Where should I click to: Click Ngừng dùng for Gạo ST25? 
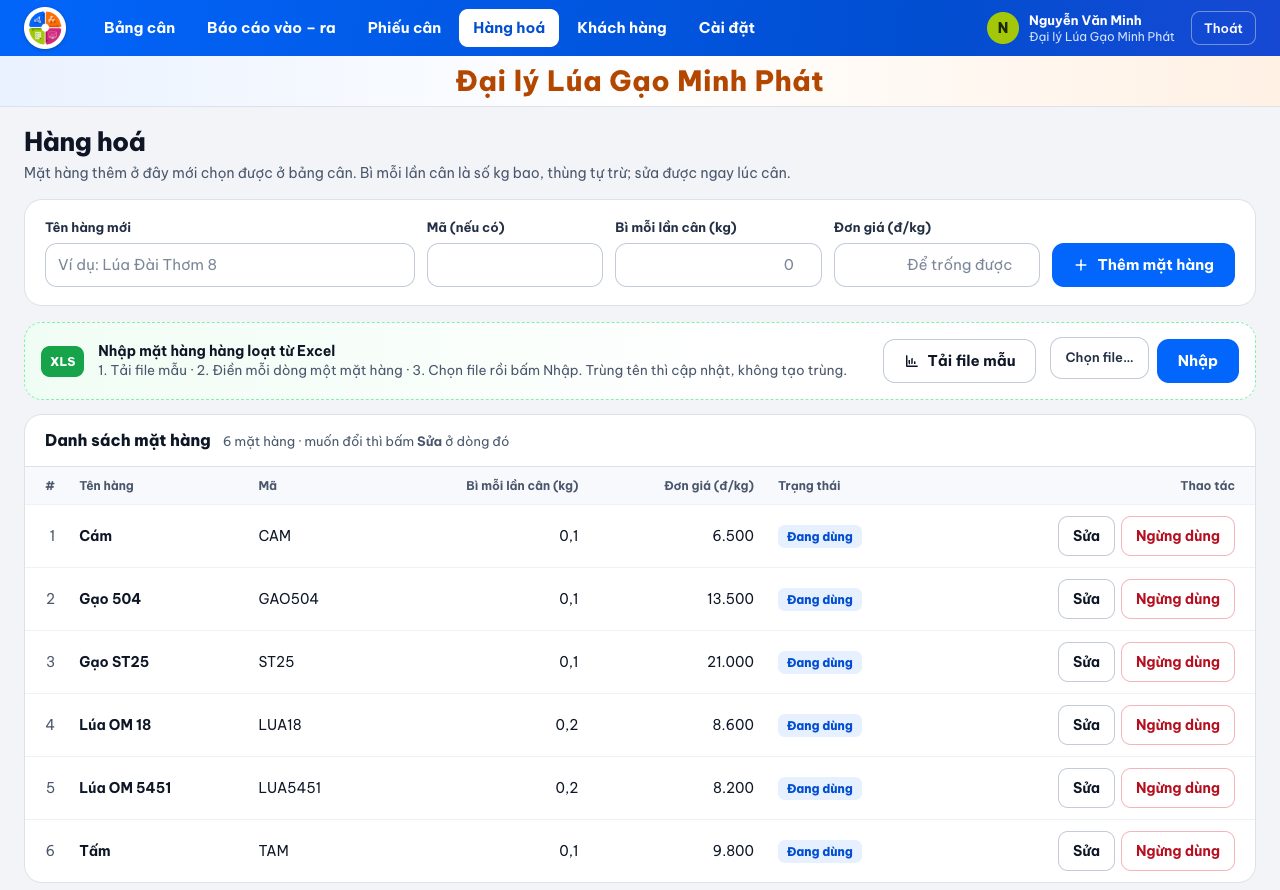point(1178,662)
